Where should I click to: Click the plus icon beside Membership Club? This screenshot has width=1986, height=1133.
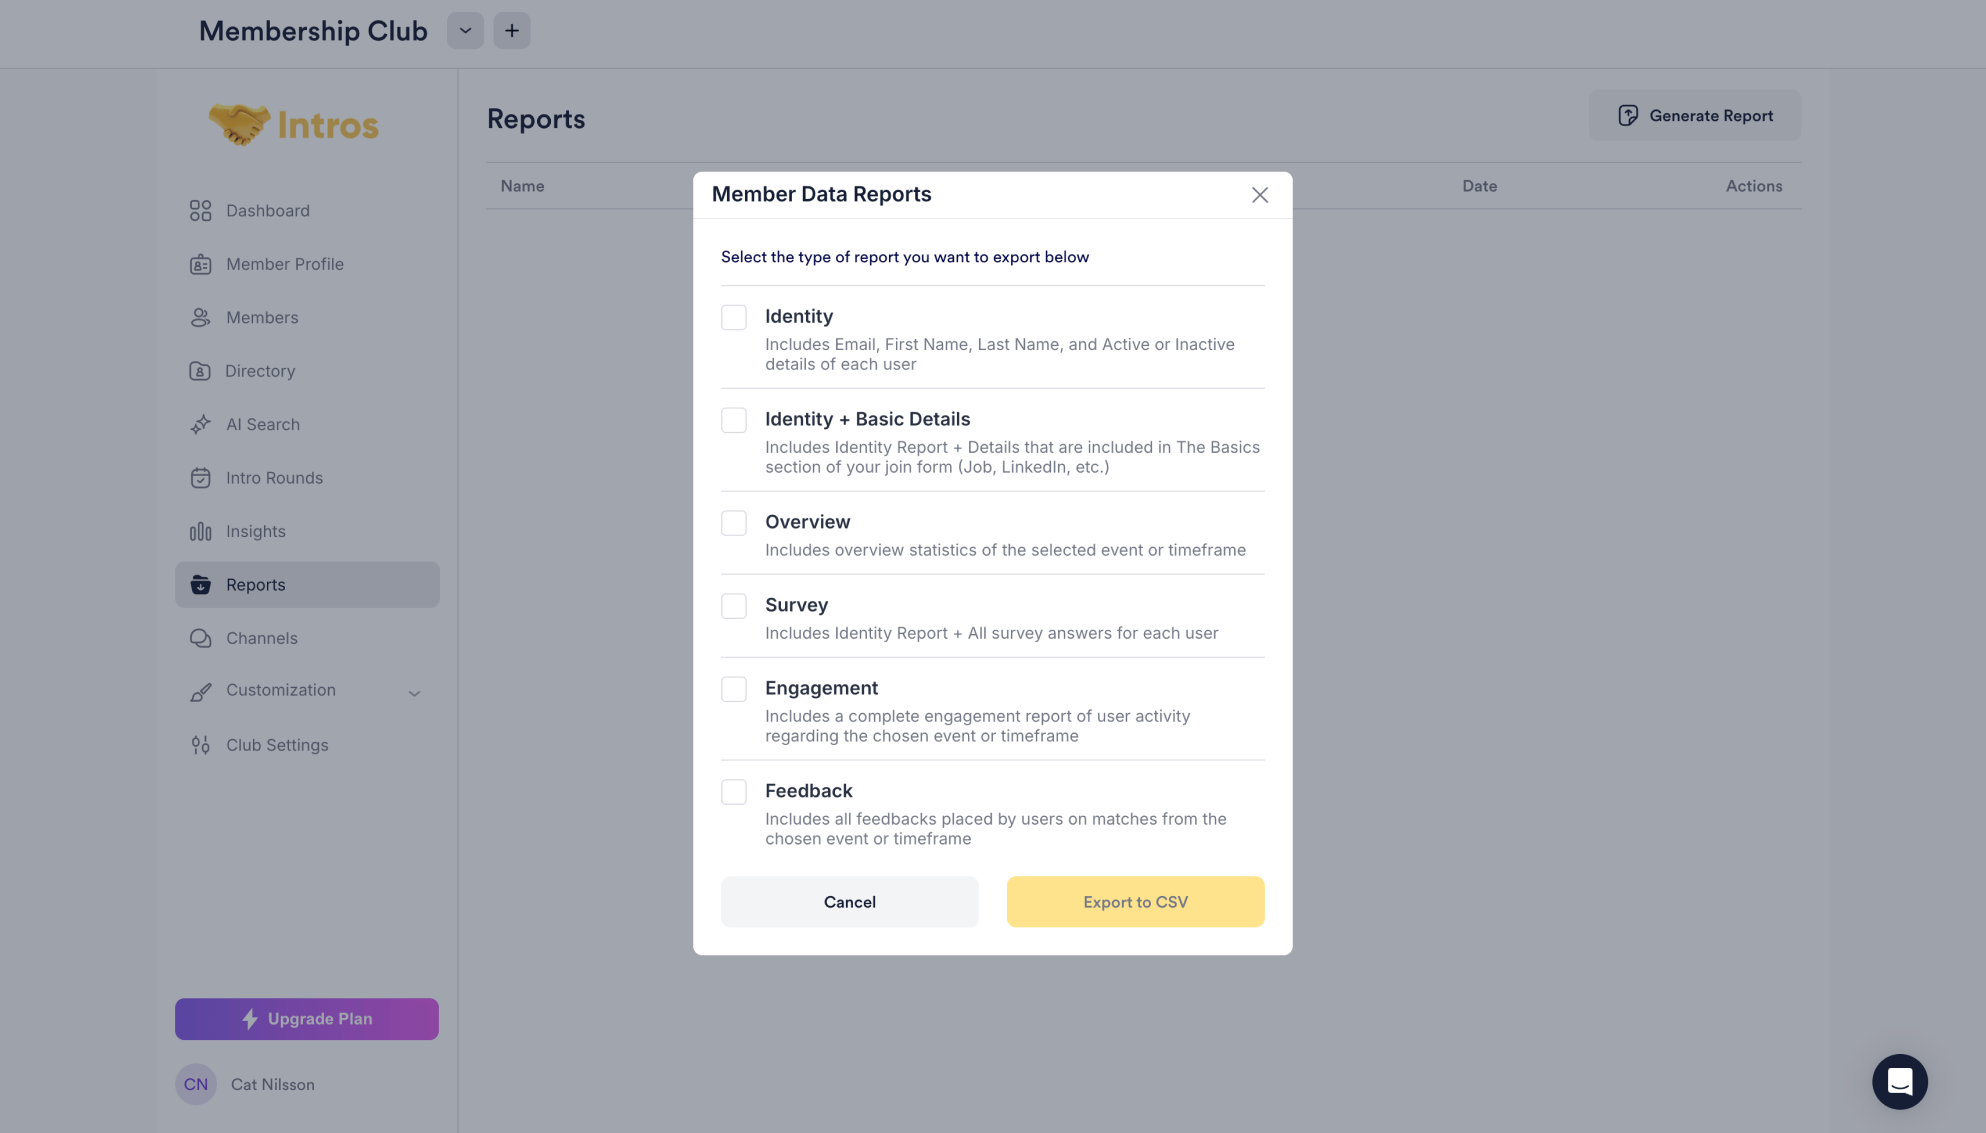point(512,31)
